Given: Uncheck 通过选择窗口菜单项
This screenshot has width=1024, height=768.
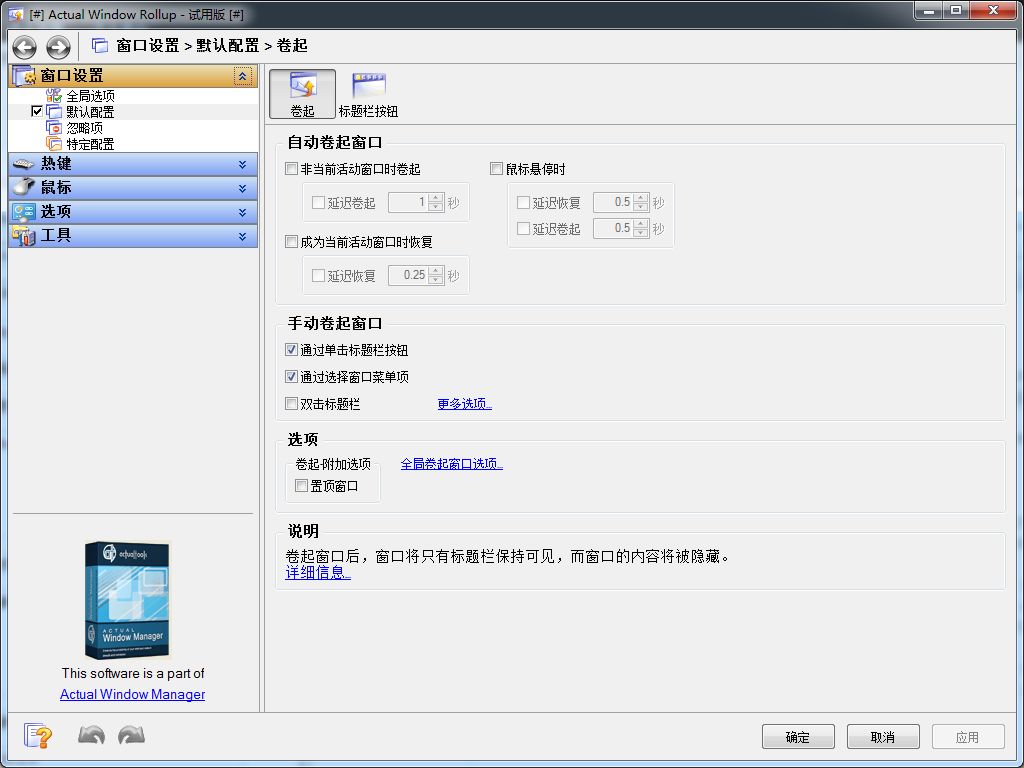Looking at the screenshot, I should coord(292,377).
